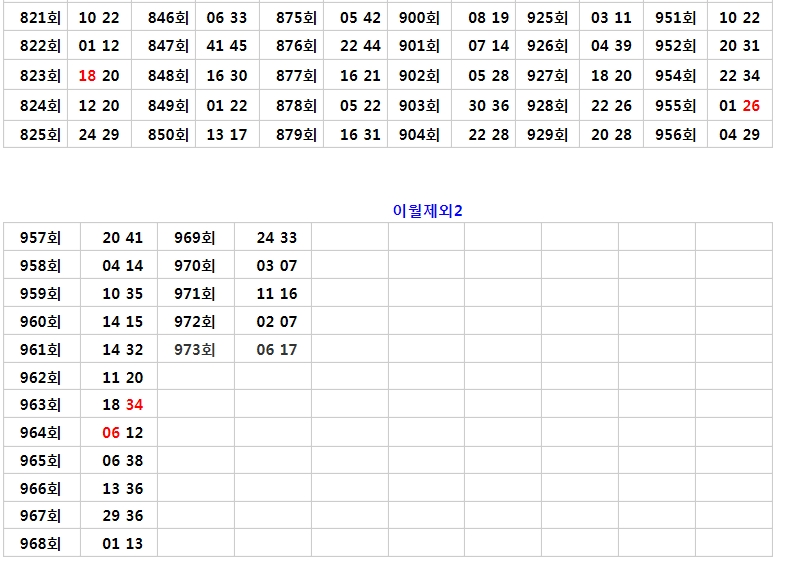
Task: Click the 01 26 cell beside 955회
Action: [x=739, y=105]
